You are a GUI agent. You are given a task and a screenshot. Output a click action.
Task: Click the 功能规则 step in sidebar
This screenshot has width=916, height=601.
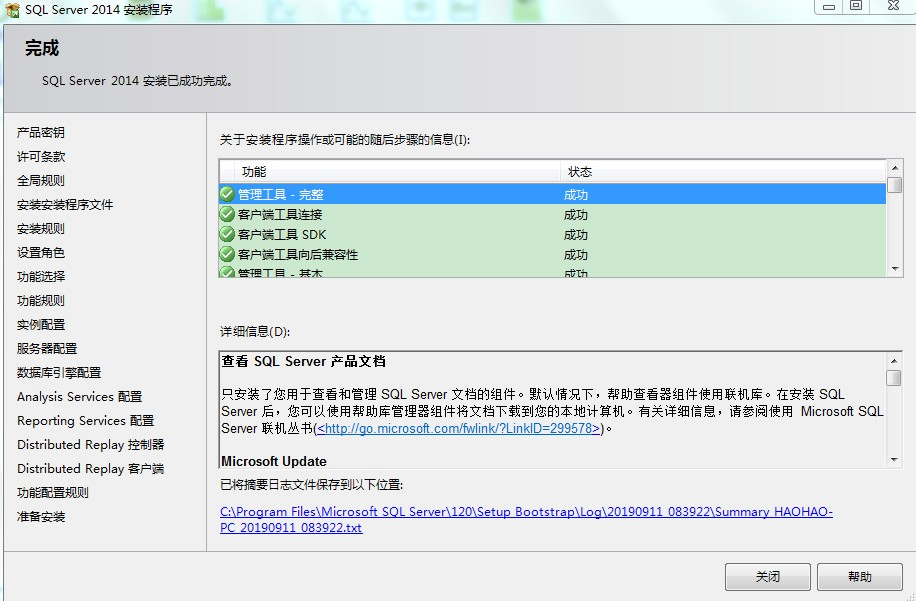pos(40,300)
